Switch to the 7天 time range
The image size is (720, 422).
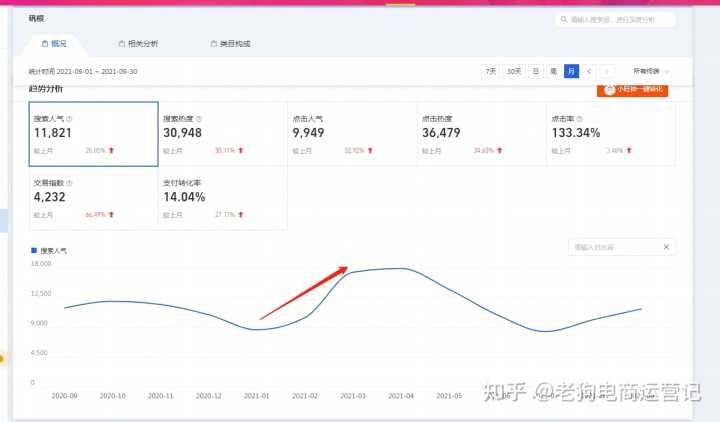pyautogui.click(x=490, y=71)
